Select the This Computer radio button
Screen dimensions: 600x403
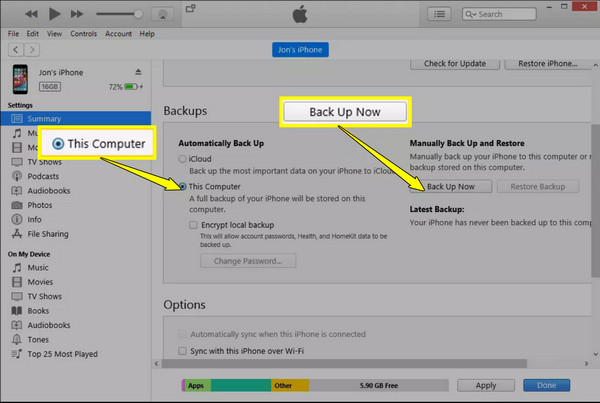(183, 186)
